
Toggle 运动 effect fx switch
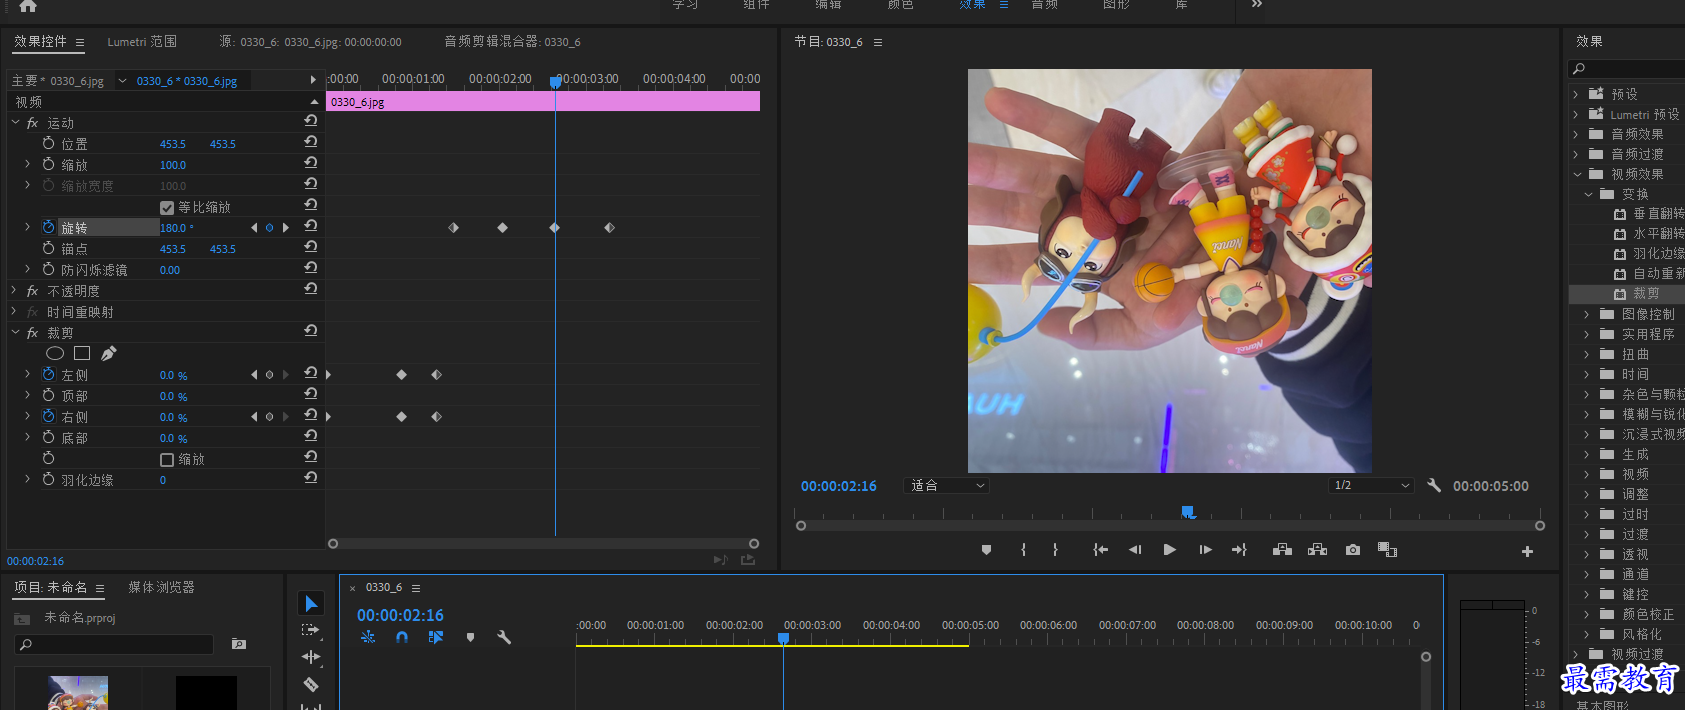pyautogui.click(x=32, y=123)
